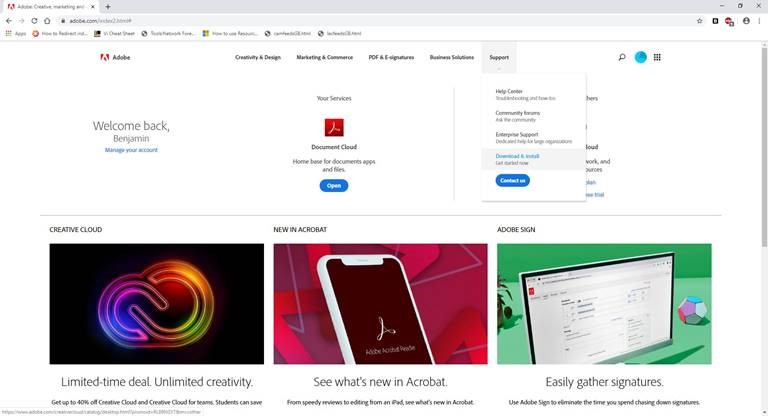Reload the page using browser refresh icon

pos(34,20)
